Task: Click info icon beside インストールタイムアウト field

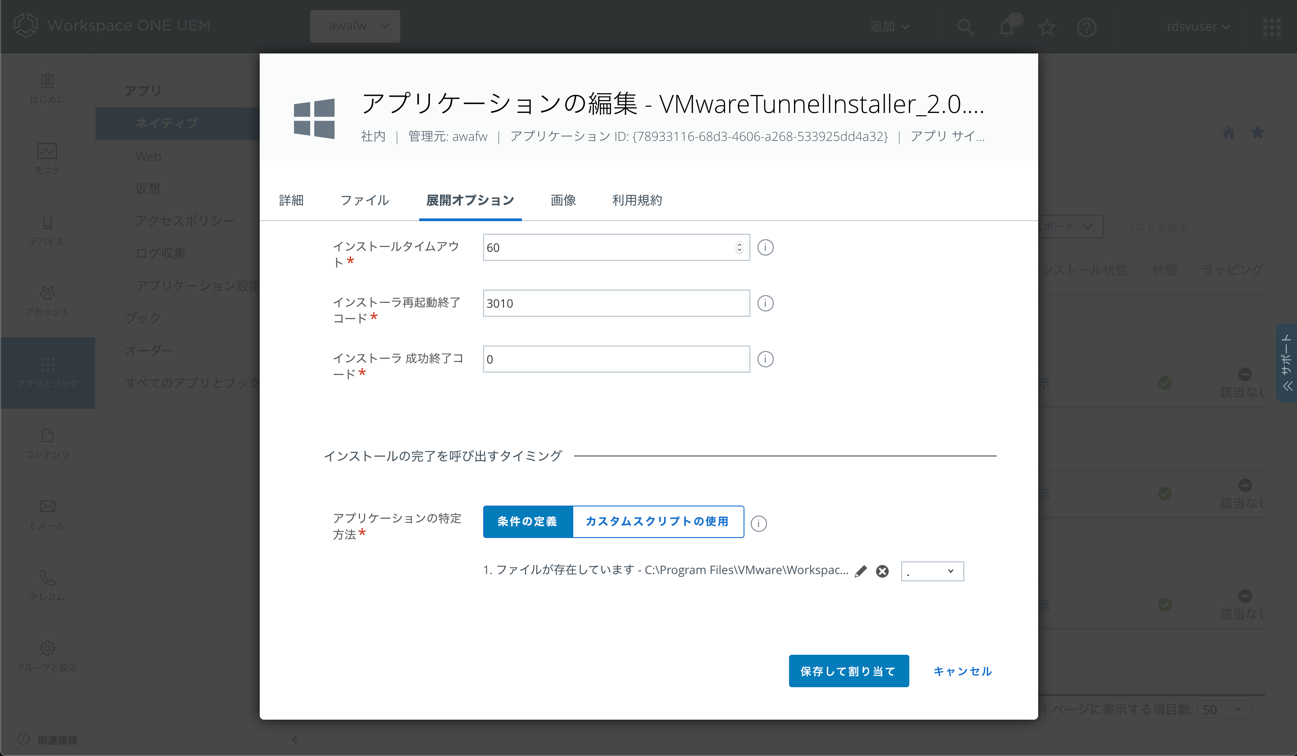Action: 765,247
